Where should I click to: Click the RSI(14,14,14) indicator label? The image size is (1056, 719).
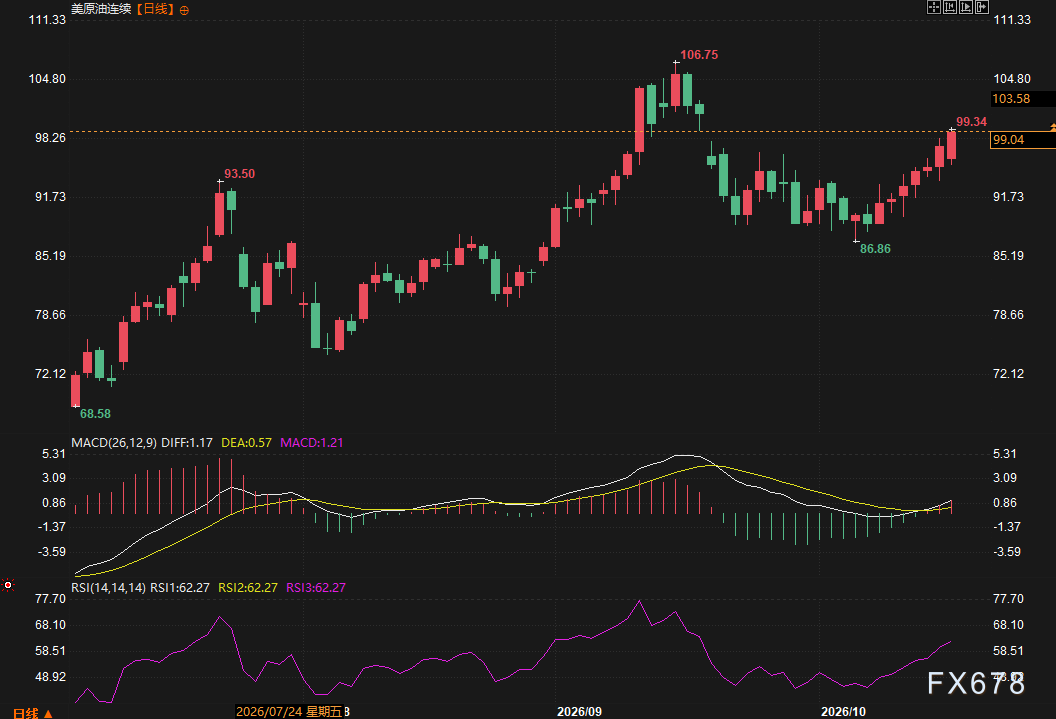point(108,588)
